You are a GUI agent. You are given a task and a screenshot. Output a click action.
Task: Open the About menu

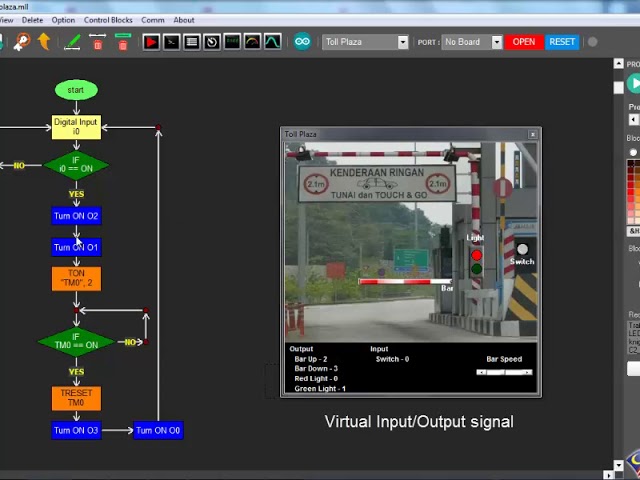[184, 20]
